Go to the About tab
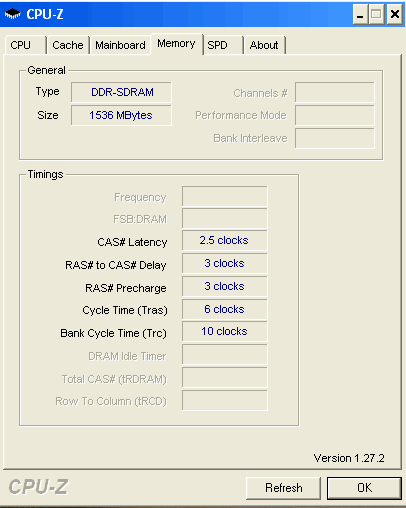The width and height of the screenshot is (406, 508). [x=264, y=45]
